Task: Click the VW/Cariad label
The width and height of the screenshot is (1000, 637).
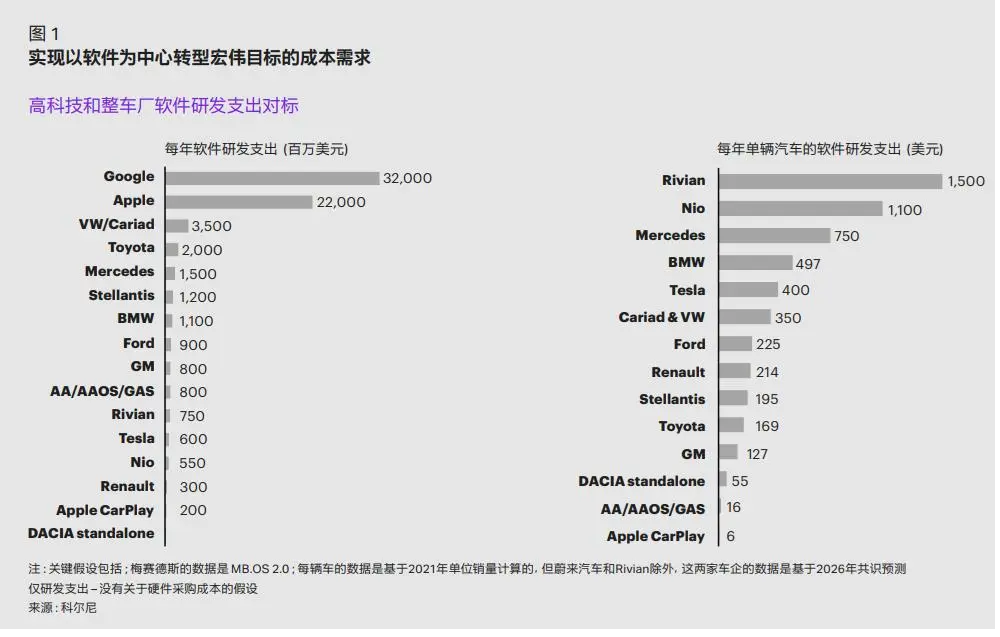Action: [117, 224]
